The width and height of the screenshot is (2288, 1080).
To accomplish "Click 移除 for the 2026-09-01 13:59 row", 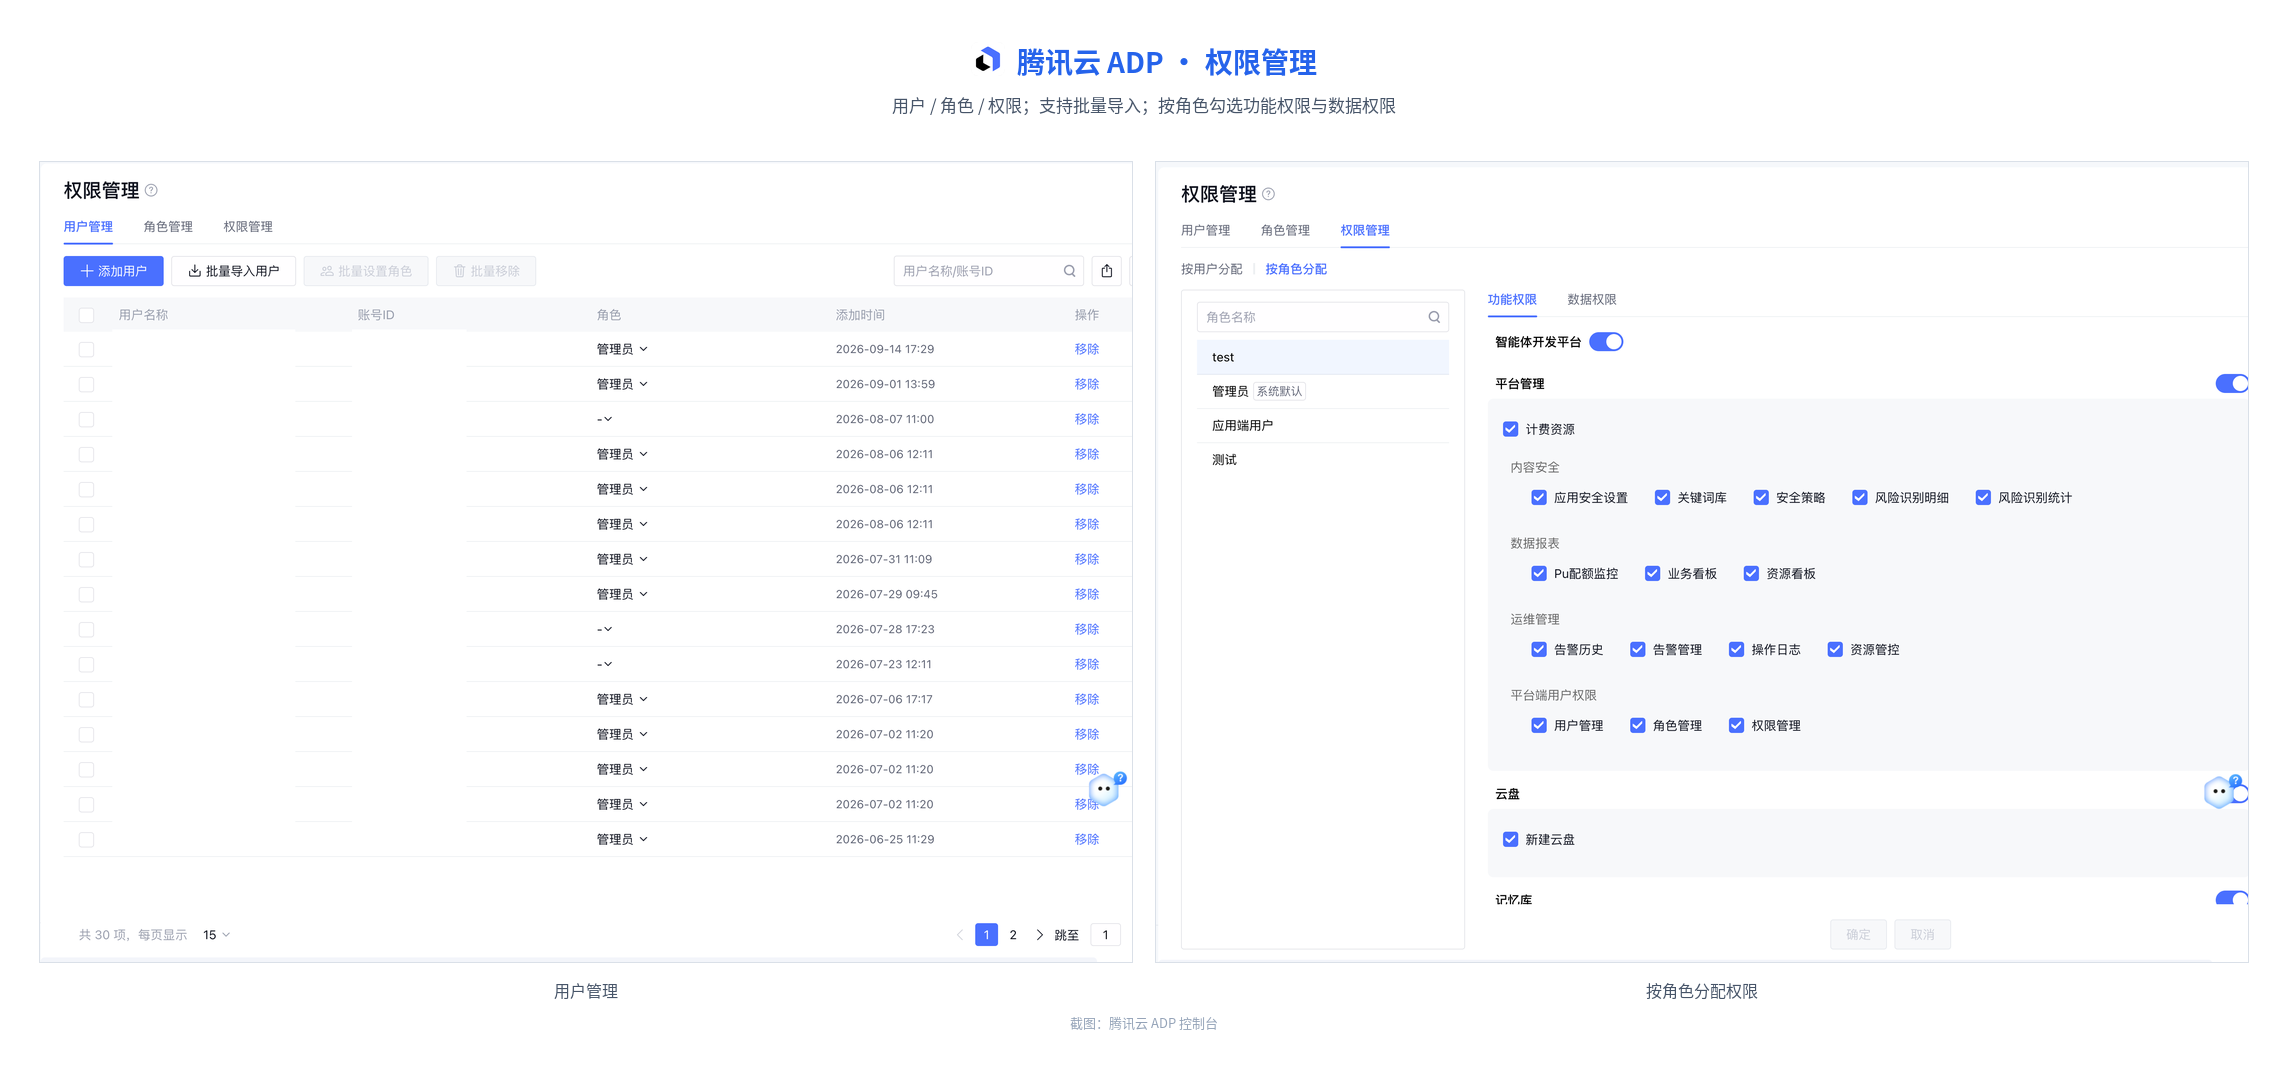I will (x=1087, y=384).
